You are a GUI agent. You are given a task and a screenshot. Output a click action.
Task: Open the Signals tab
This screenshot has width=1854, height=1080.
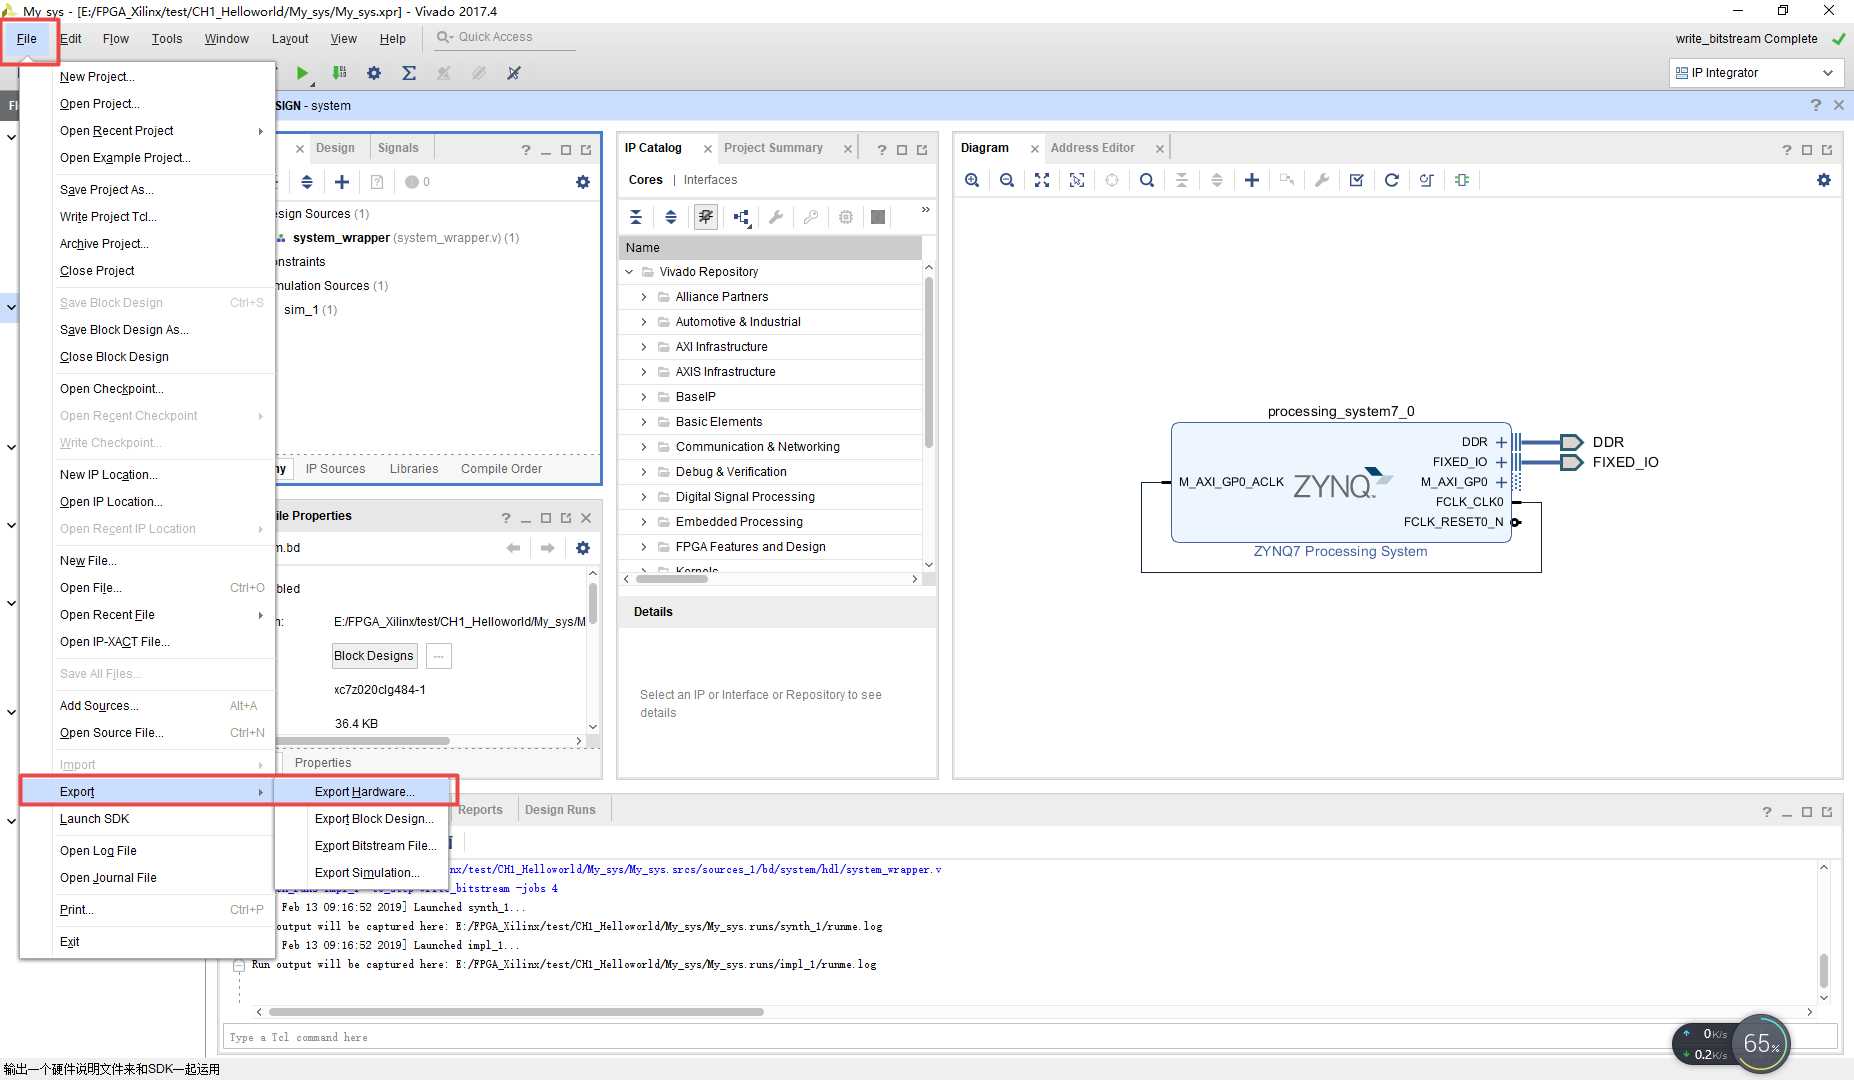pos(398,148)
